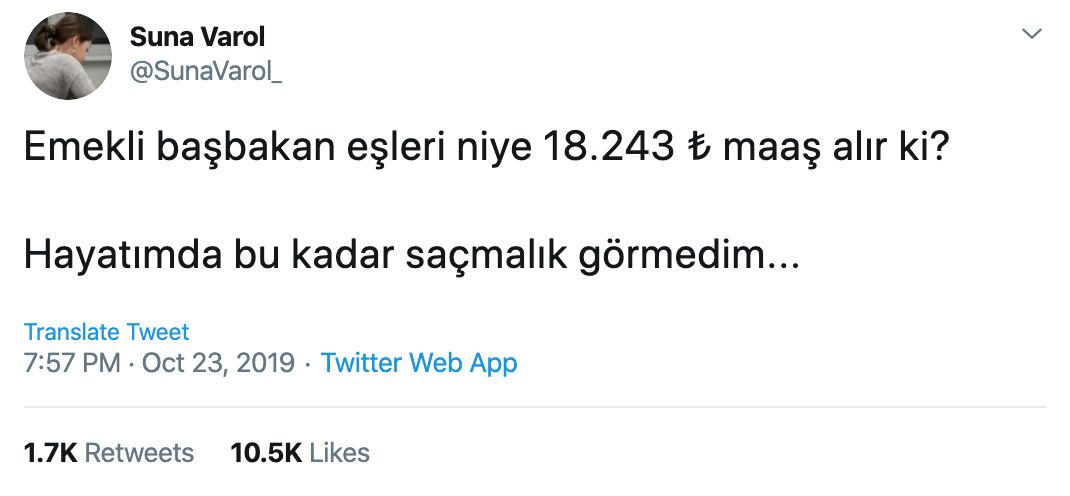Click the Likes label

pos(339,452)
